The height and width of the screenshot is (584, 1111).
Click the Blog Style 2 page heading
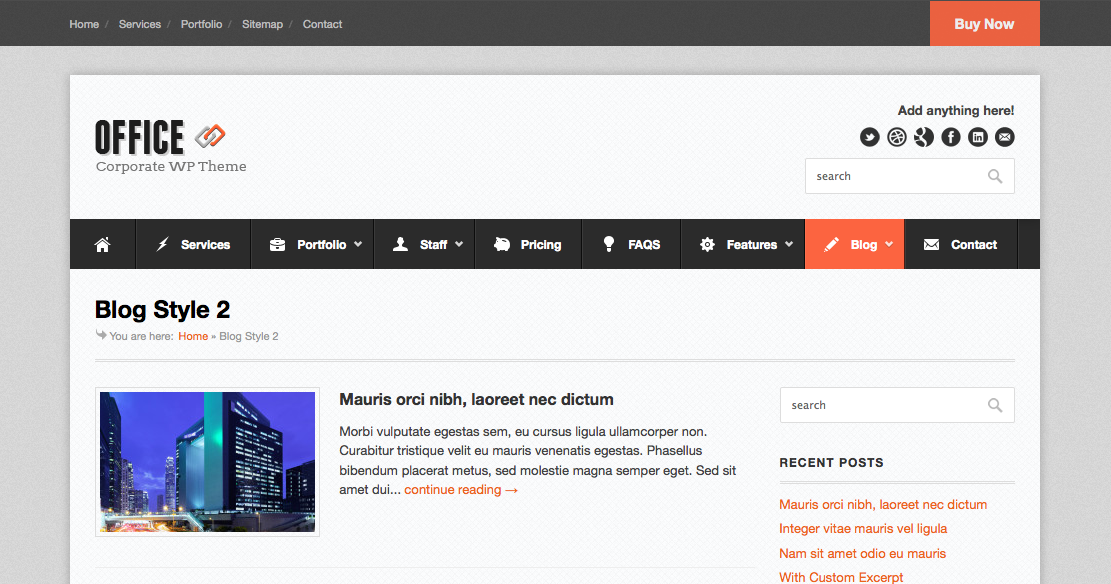[162, 310]
